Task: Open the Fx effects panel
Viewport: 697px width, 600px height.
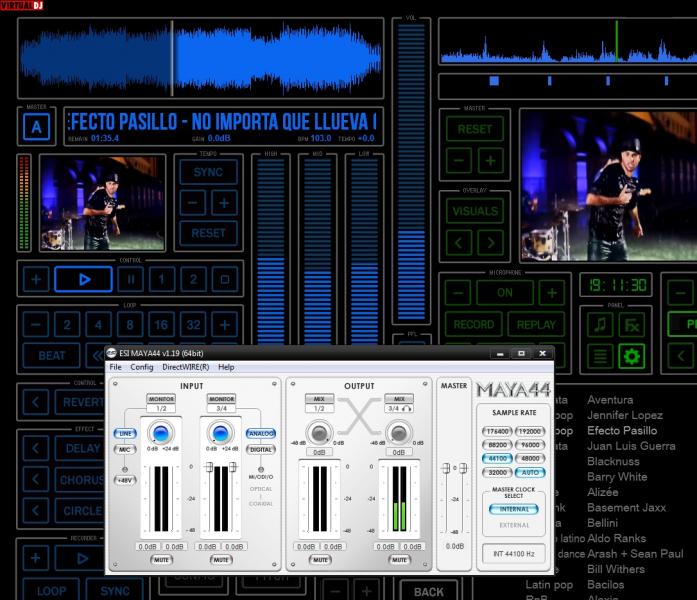Action: 633,324
